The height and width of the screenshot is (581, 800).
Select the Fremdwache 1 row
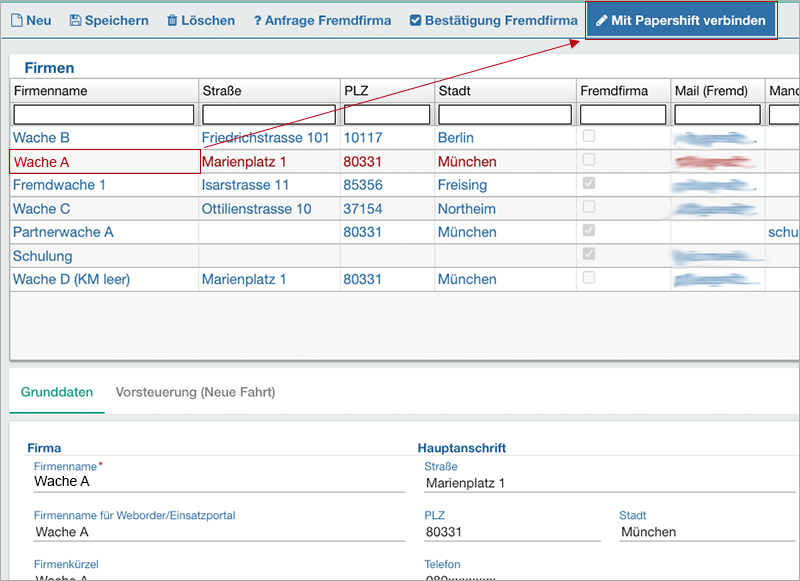coord(404,185)
